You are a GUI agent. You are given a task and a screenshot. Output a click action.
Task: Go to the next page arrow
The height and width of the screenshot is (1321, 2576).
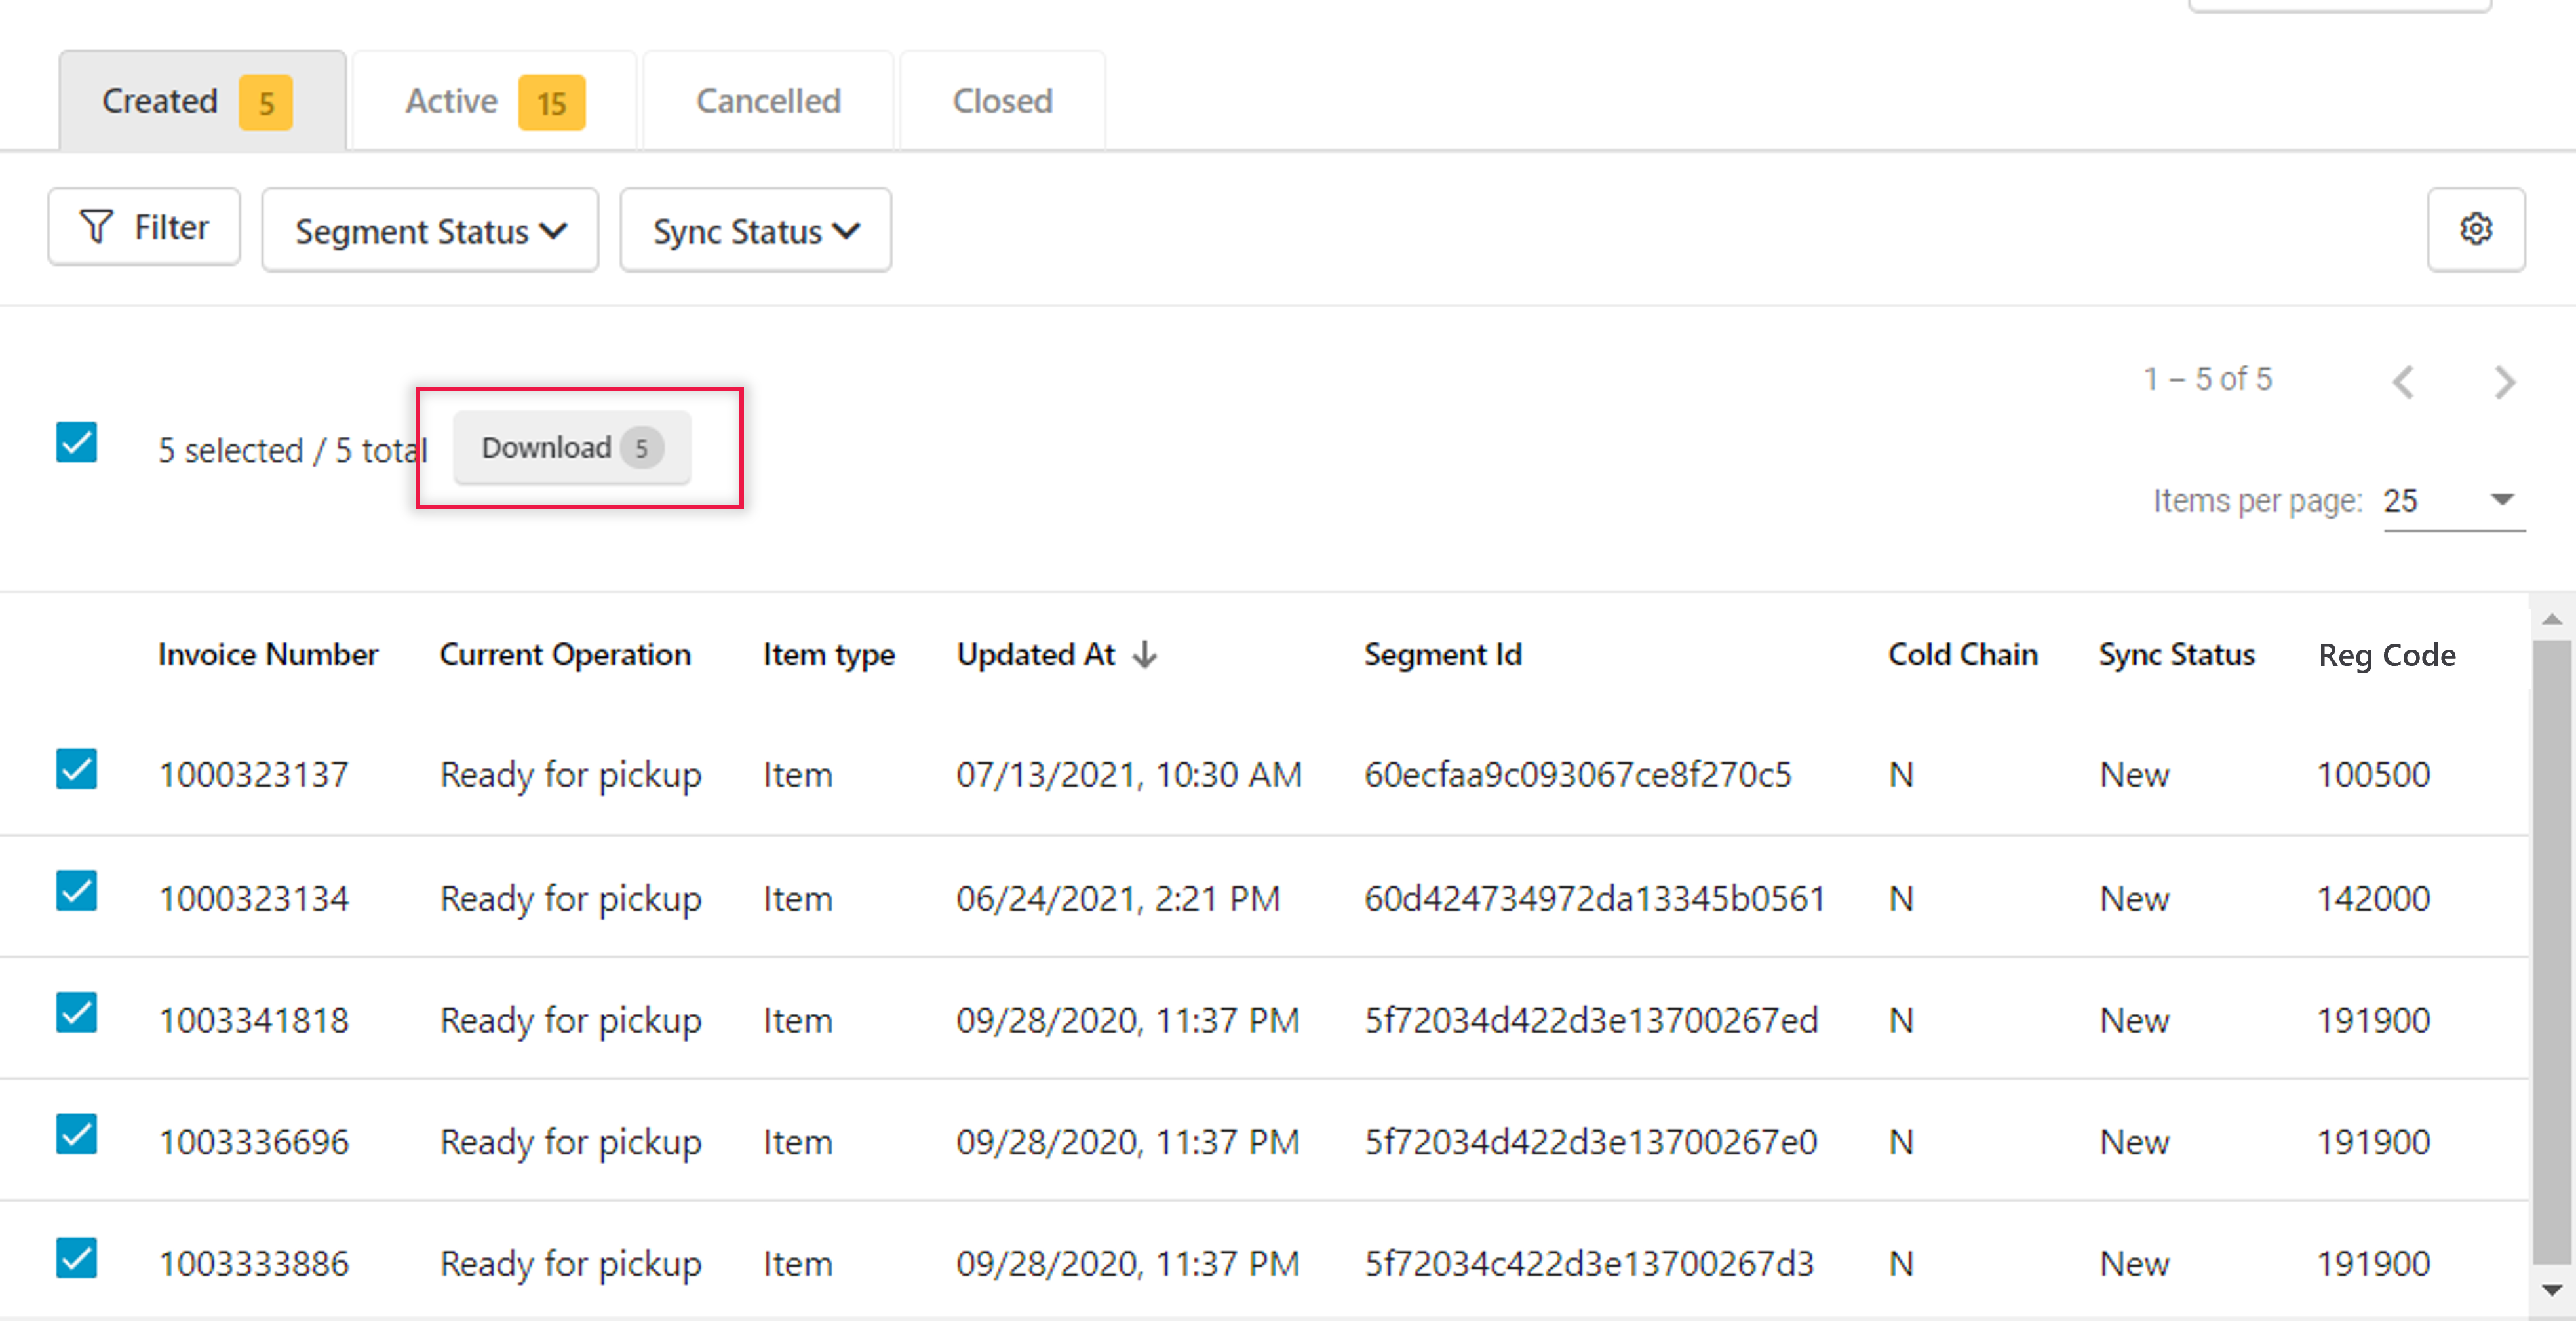coord(2504,381)
